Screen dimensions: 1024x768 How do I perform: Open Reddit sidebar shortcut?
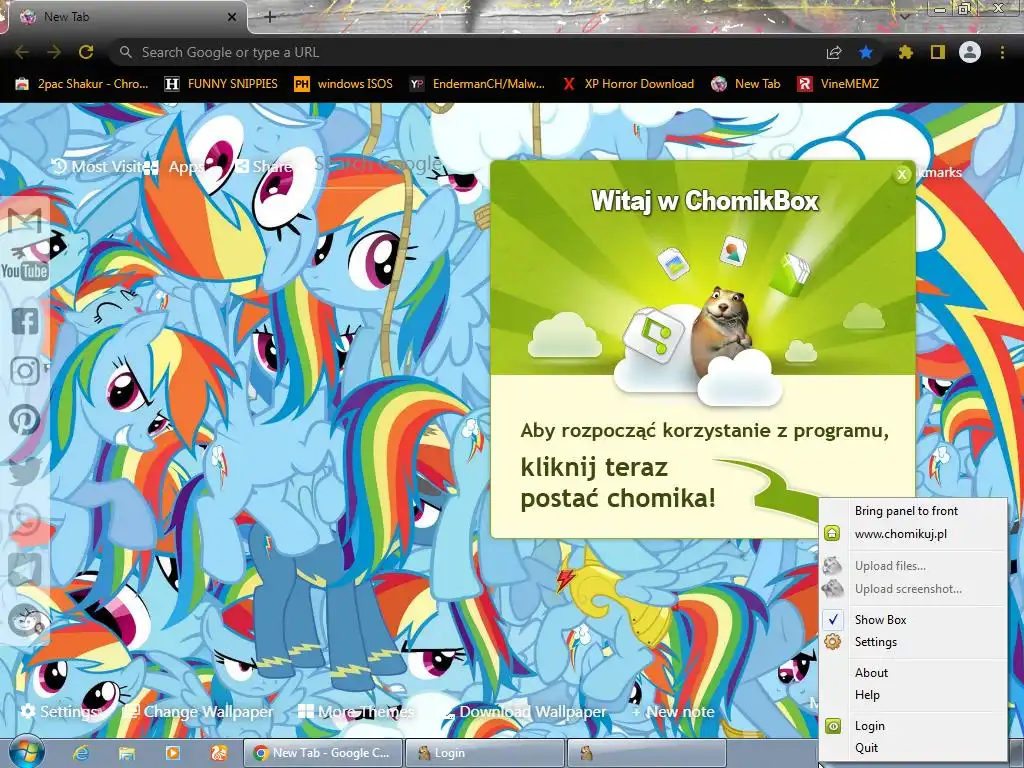pyautogui.click(x=25, y=620)
